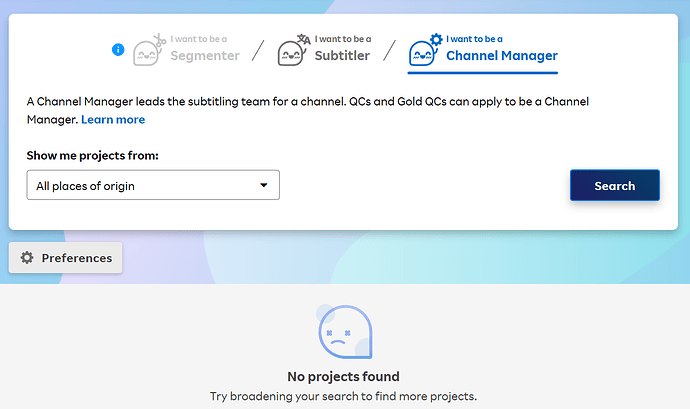The height and width of the screenshot is (409, 690).
Task: Click the sad ghost No projects illustration
Action: point(345,332)
